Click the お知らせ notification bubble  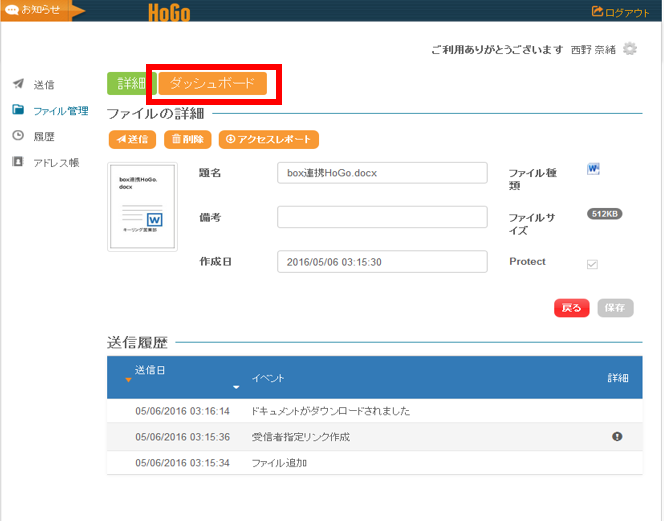click(x=35, y=10)
